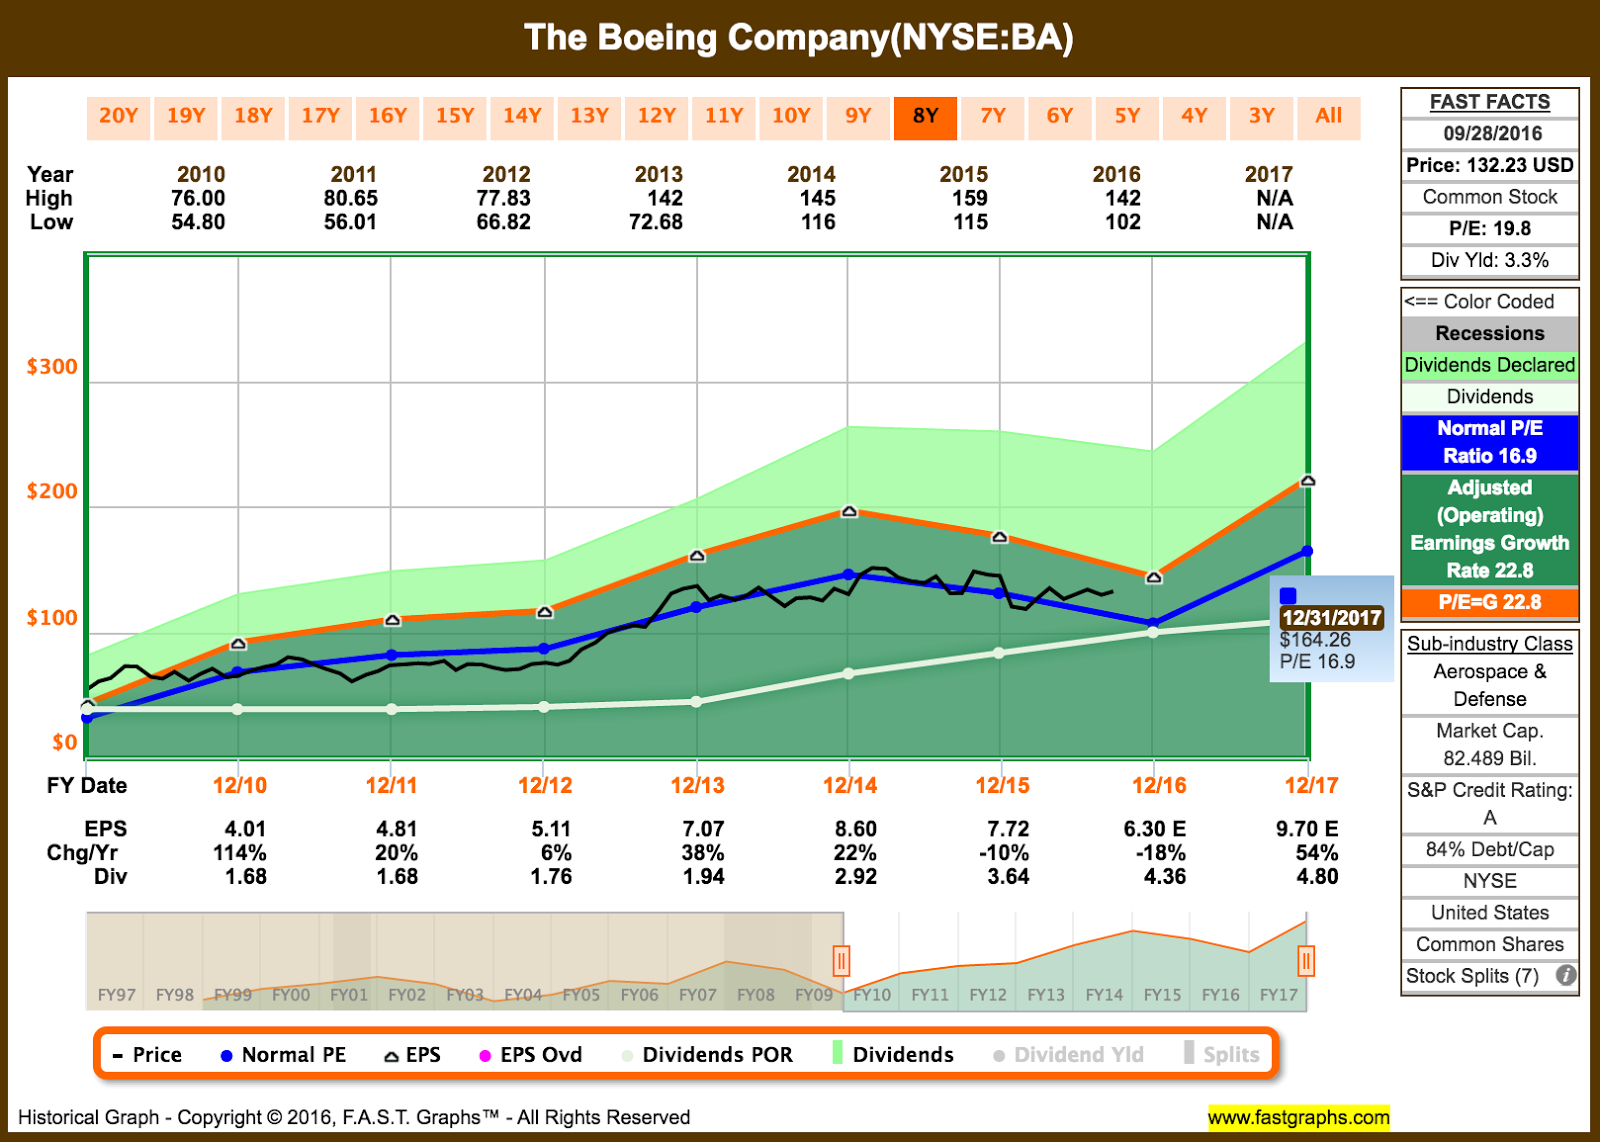Select the 20Y time range tab
This screenshot has height=1142, width=1600.
pos(118,118)
